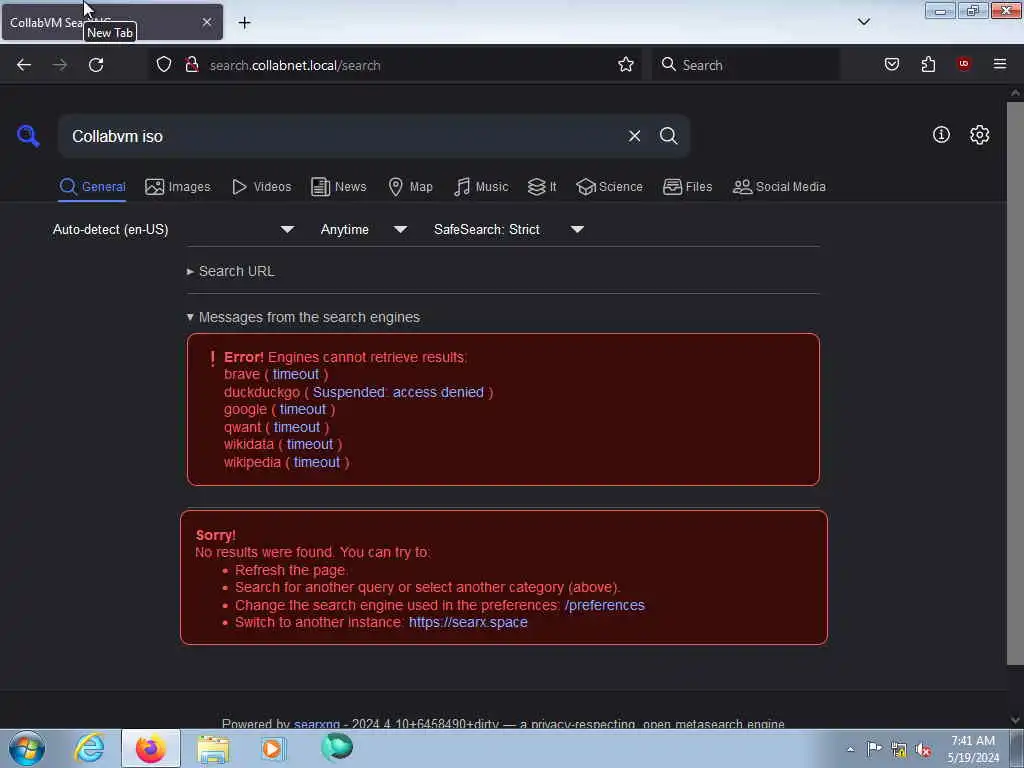1024x768 pixels.
Task: Click the muted volume tray icon
Action: (923, 750)
